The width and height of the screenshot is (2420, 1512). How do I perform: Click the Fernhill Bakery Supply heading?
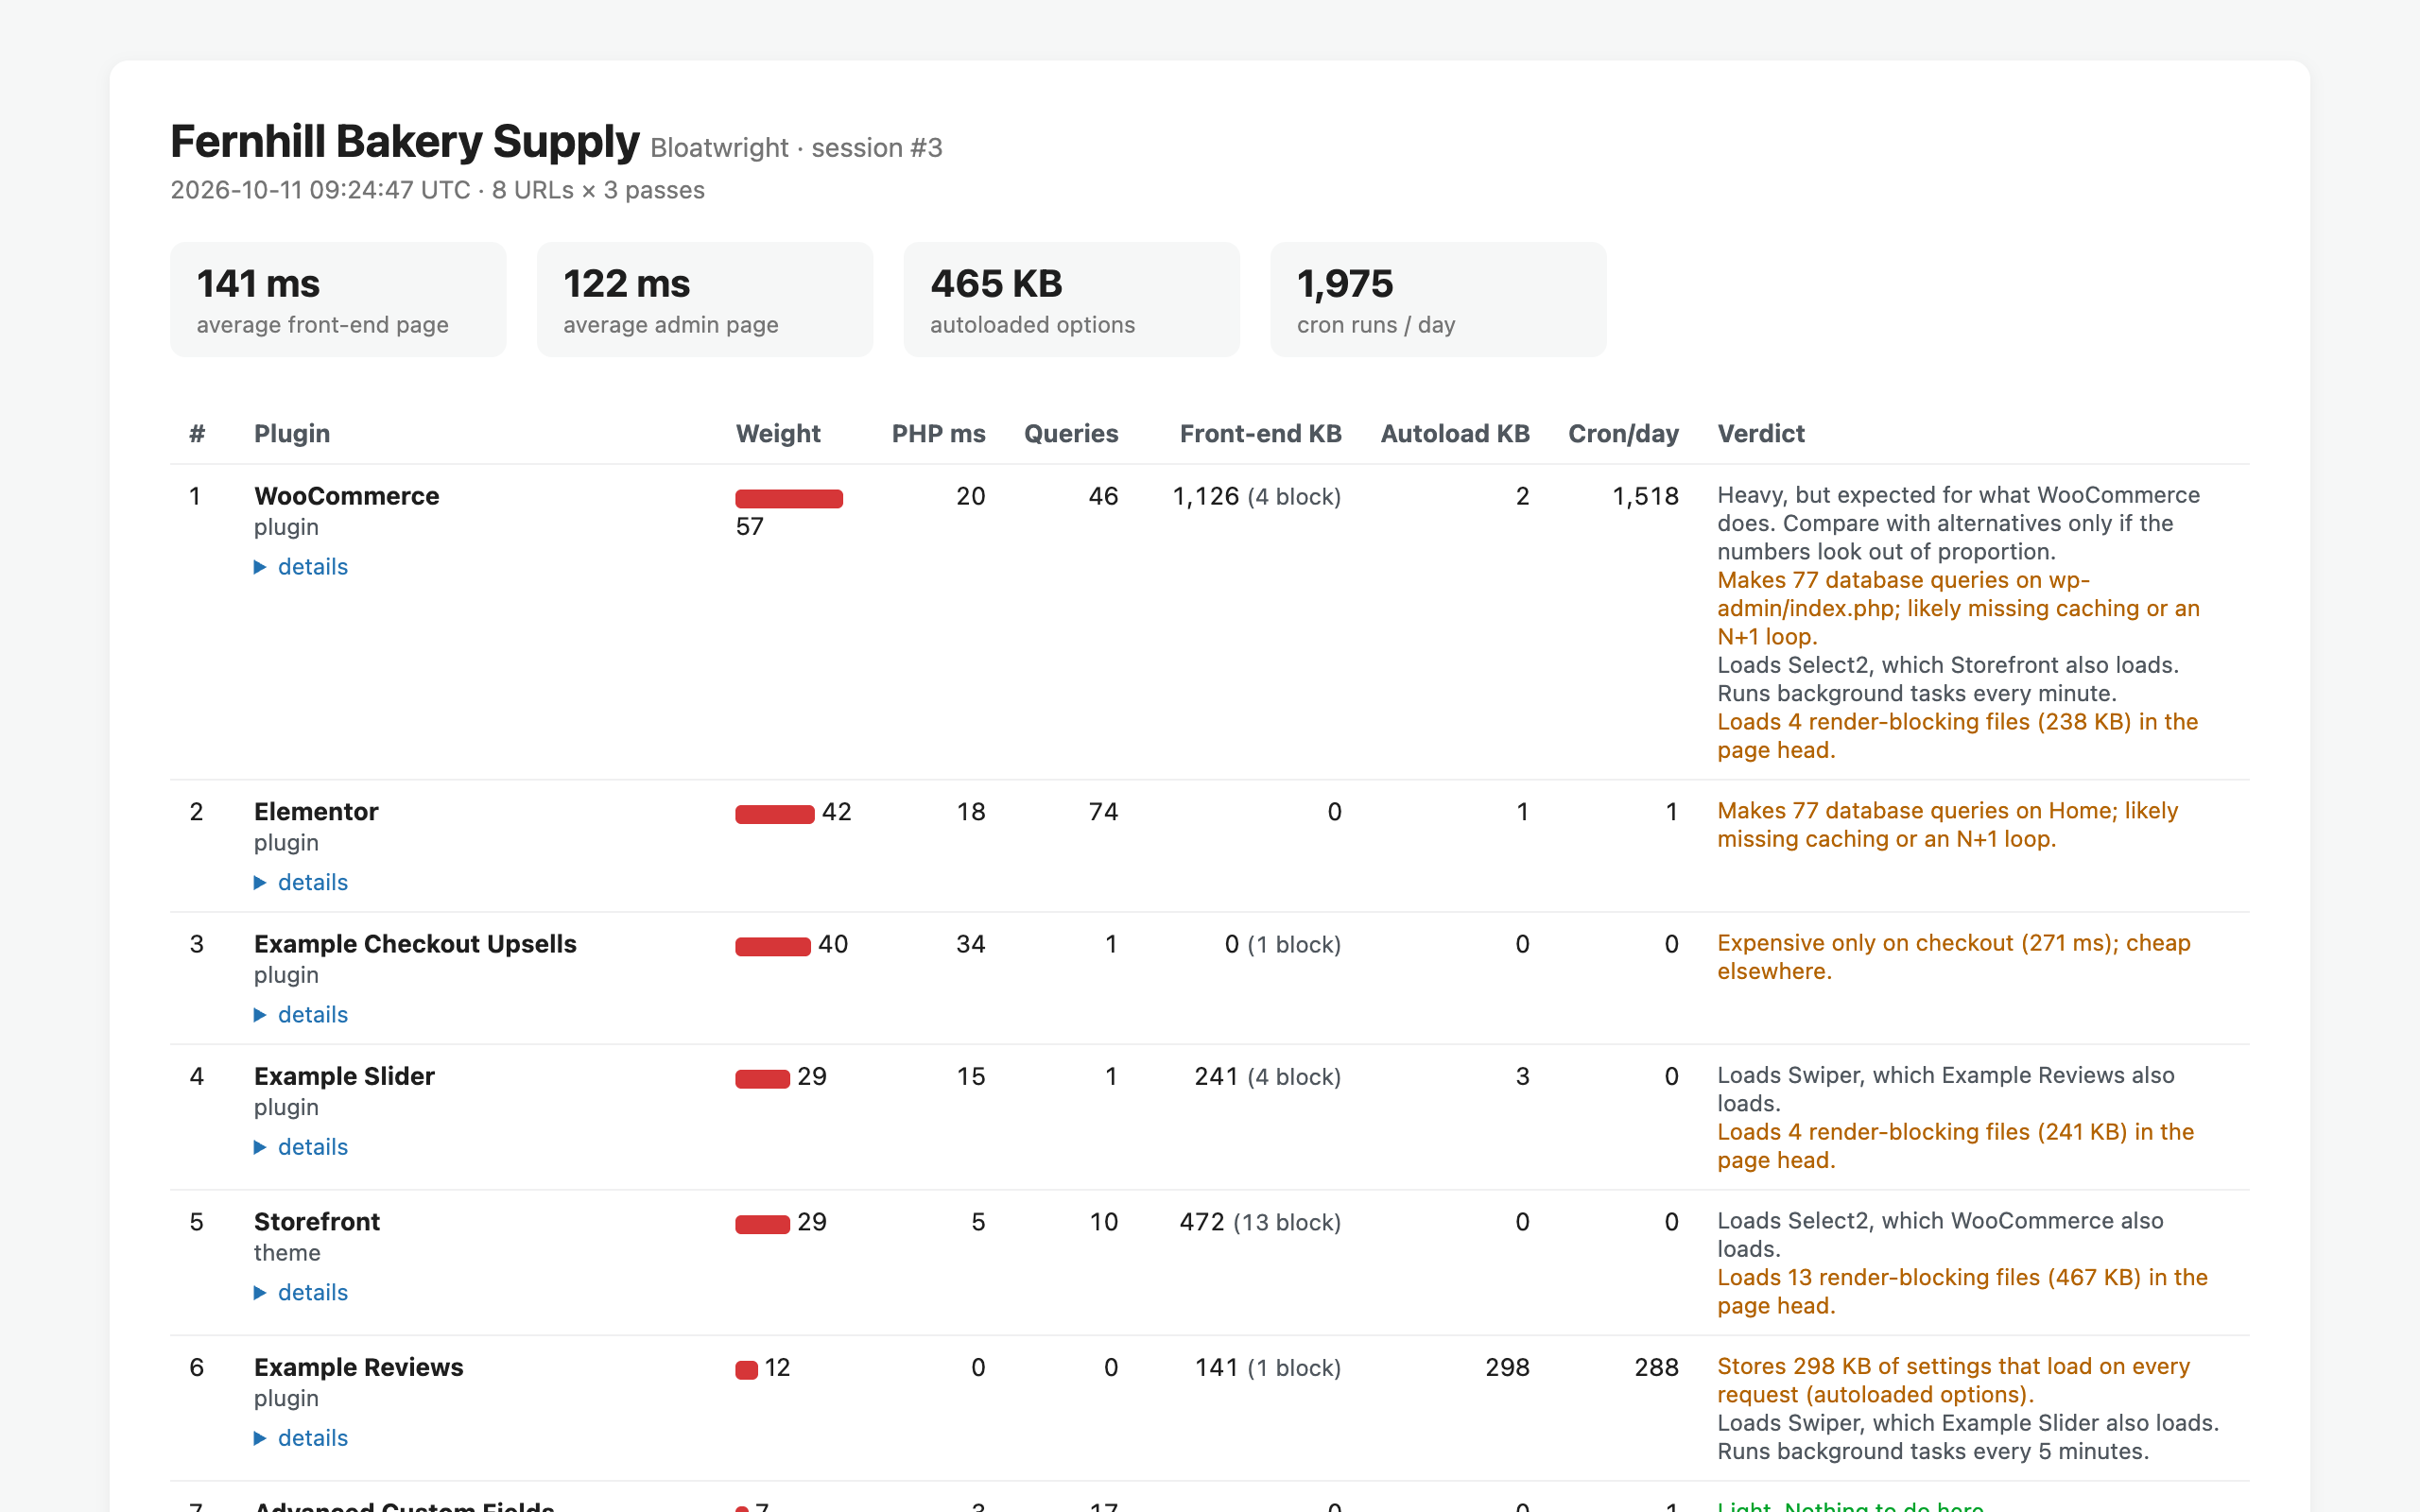[x=404, y=141]
